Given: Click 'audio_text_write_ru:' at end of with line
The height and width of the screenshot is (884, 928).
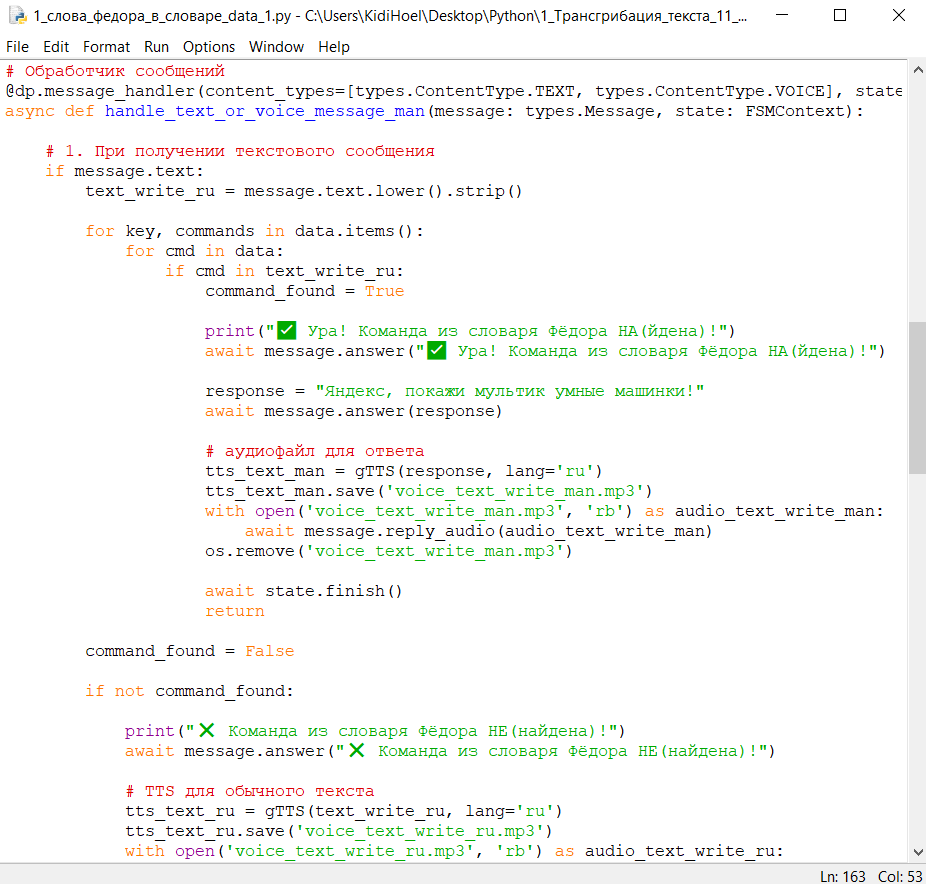Looking at the screenshot, I should pyautogui.click(x=684, y=851).
